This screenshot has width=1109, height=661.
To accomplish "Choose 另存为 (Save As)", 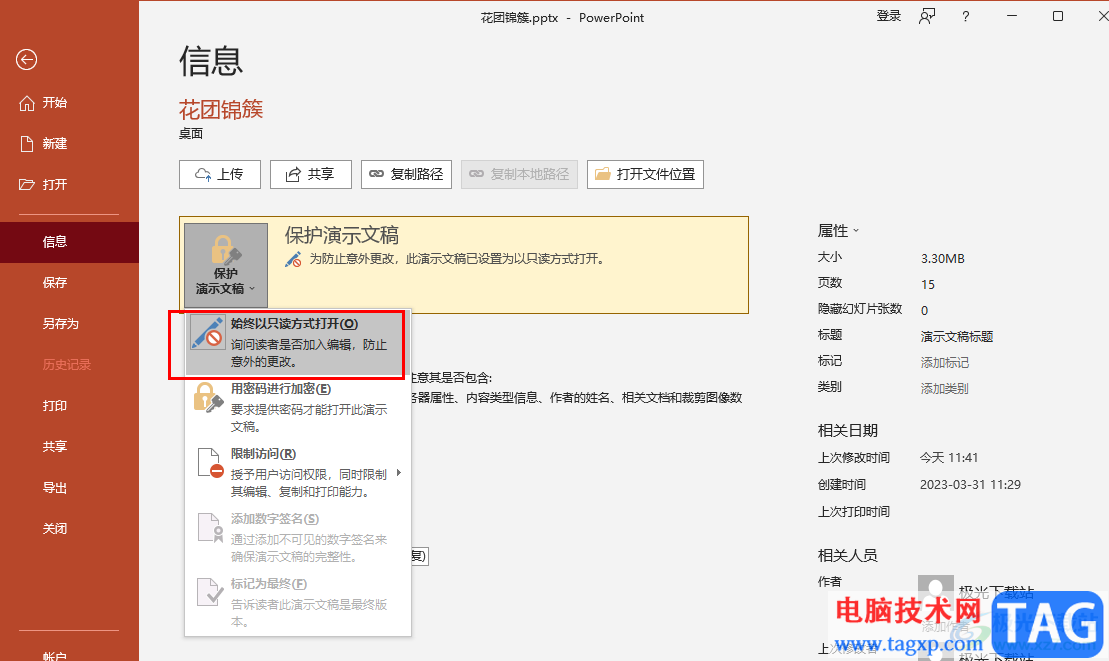I will (69, 324).
